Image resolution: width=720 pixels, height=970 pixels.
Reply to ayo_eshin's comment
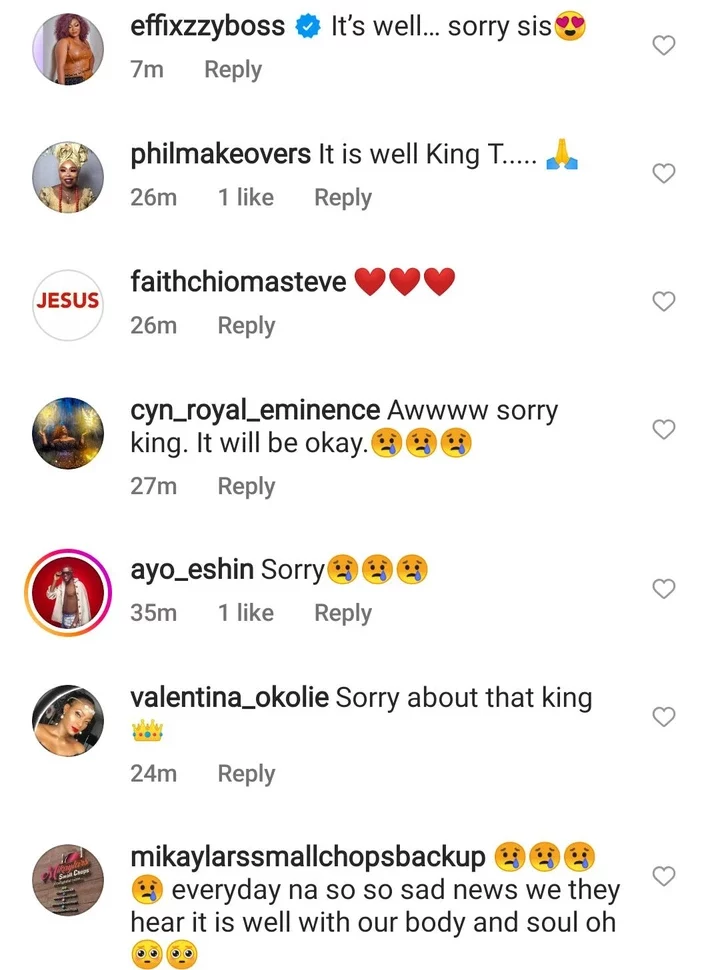coord(343,613)
